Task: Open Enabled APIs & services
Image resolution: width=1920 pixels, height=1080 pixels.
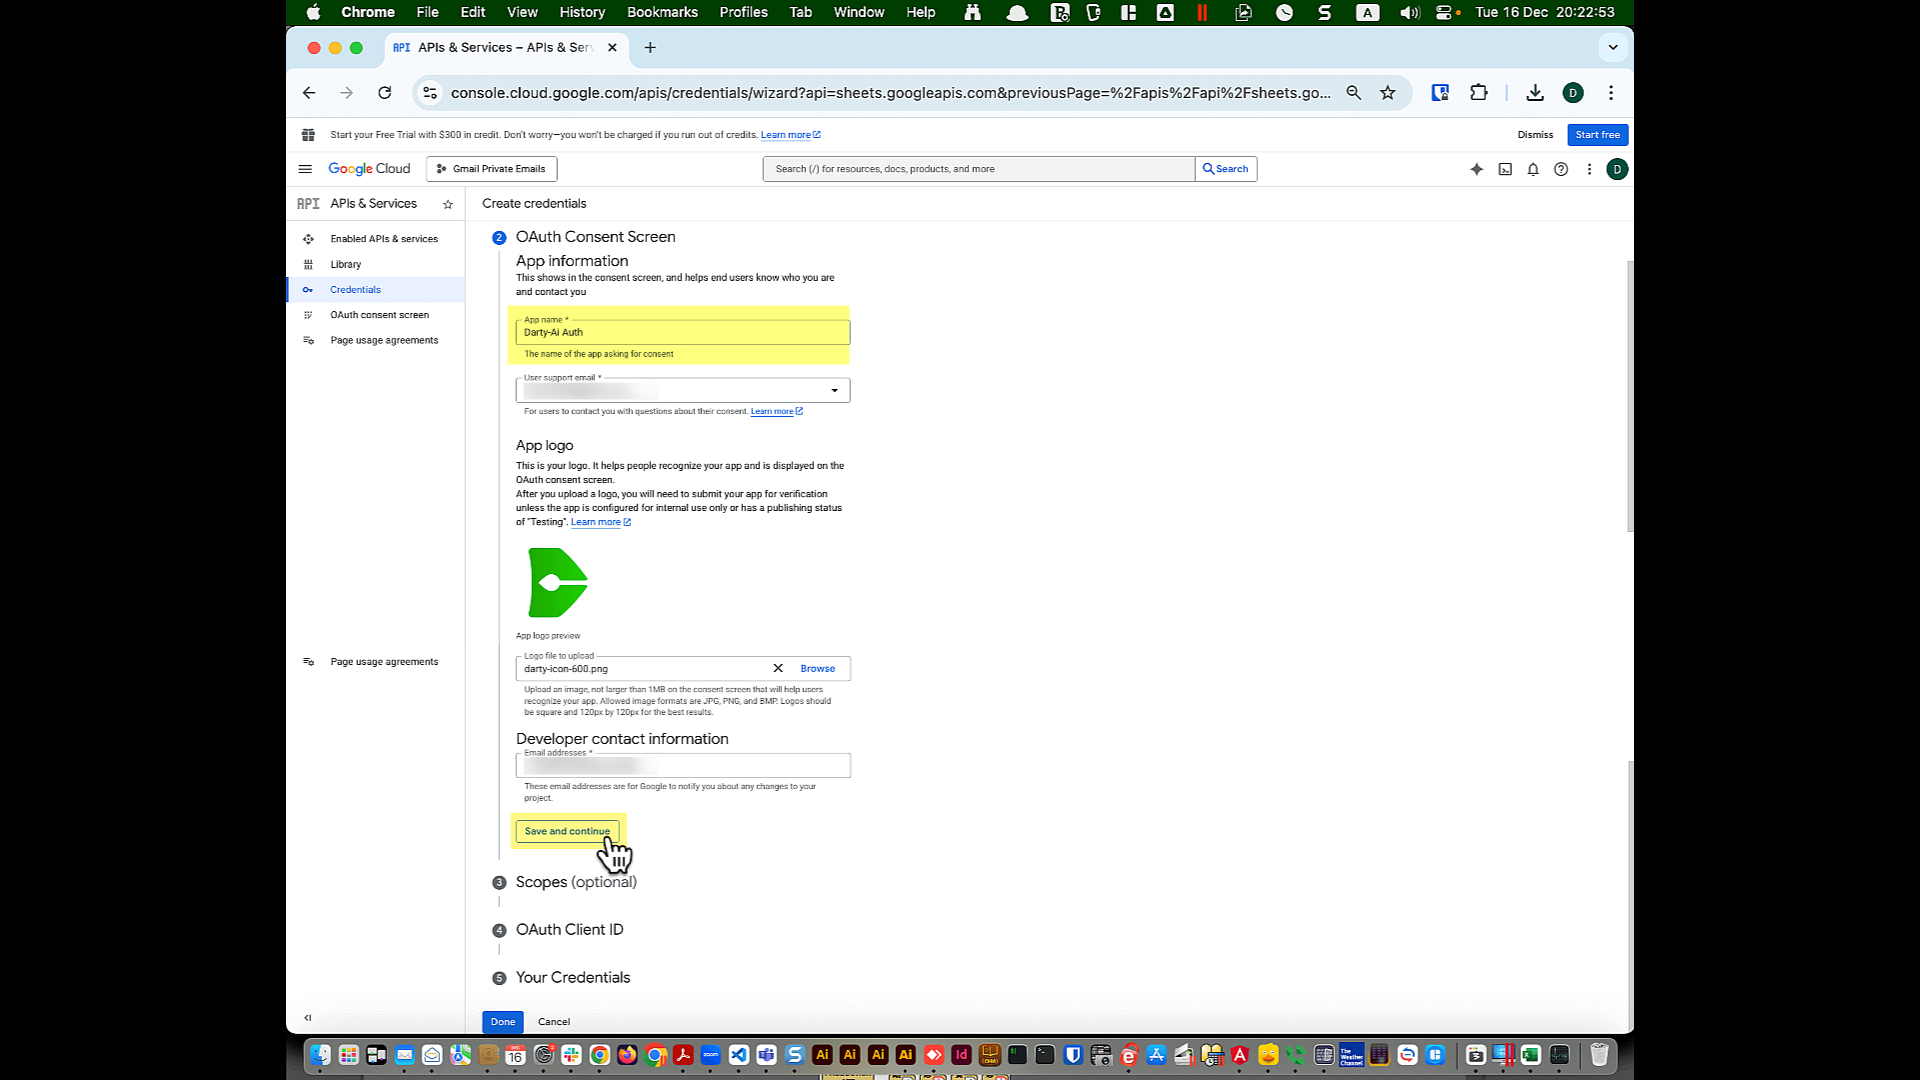Action: 383,239
